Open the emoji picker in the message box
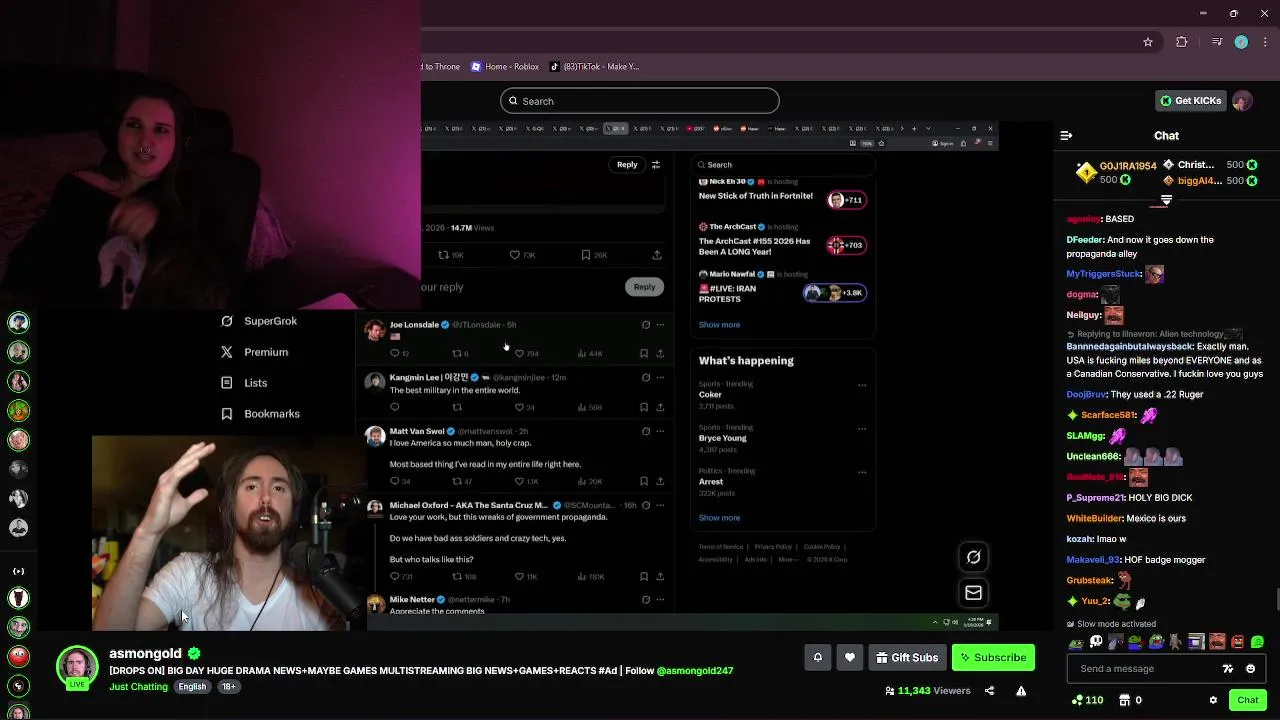1280x720 pixels. (1251, 669)
